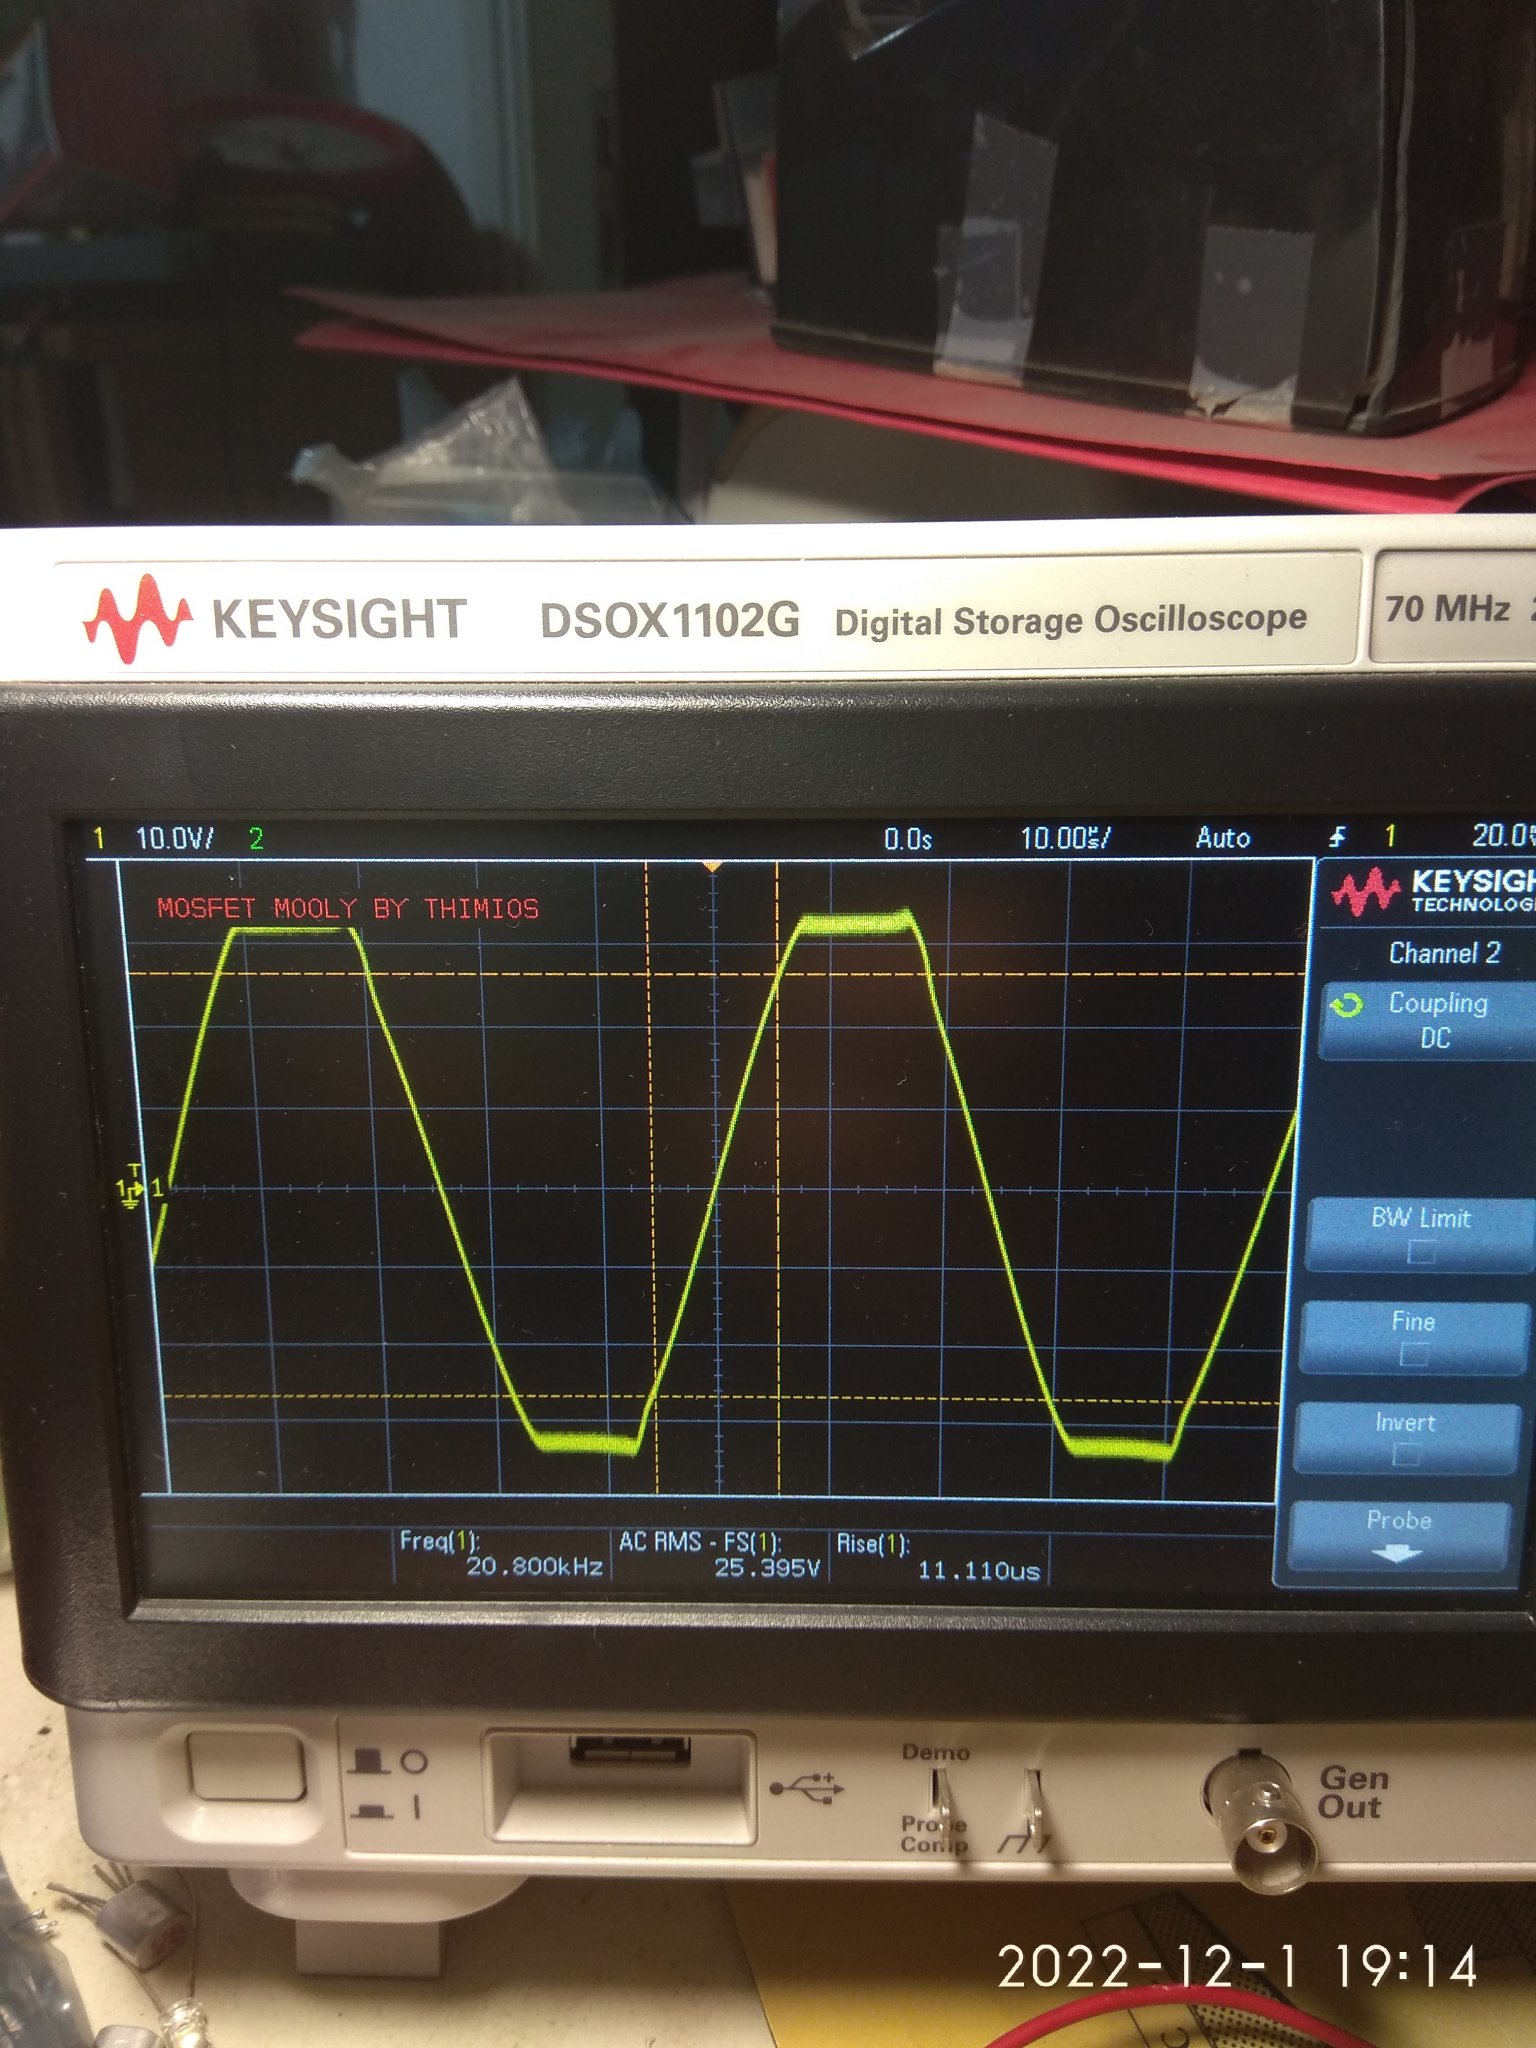Image resolution: width=1536 pixels, height=2048 pixels.
Task: Select channel 1 10.0V/ scale readout
Action: pyautogui.click(x=174, y=838)
